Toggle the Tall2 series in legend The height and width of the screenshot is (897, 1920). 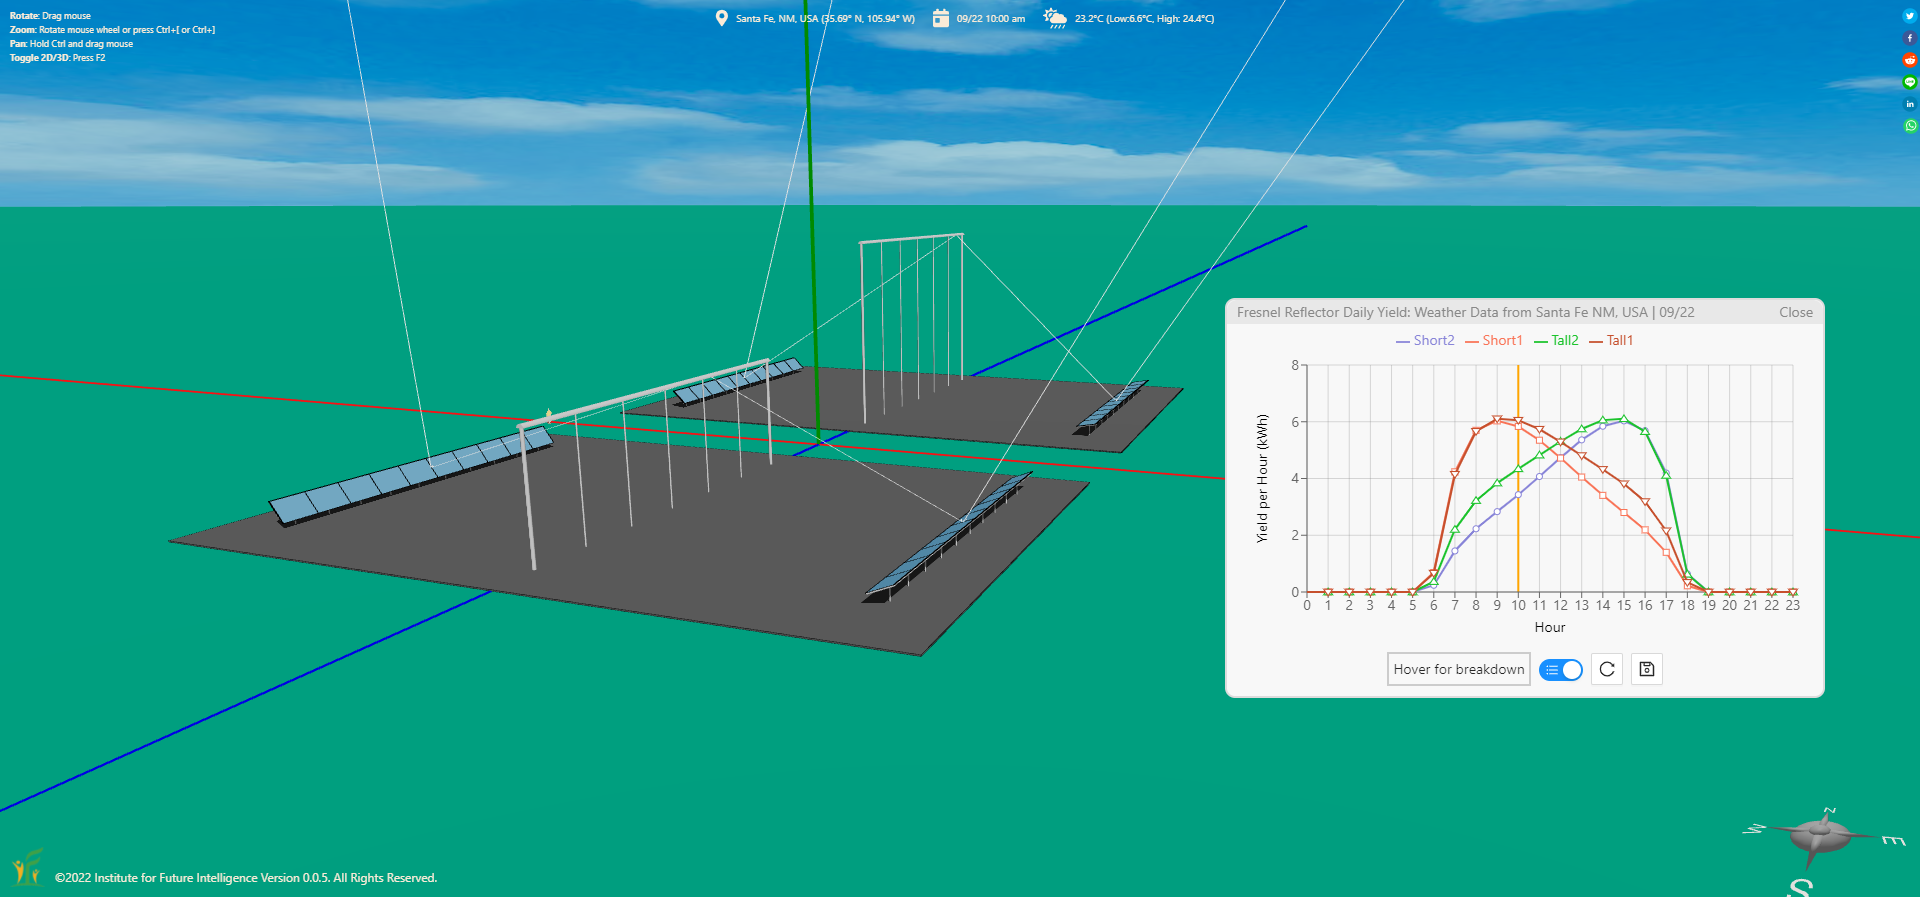1556,341
